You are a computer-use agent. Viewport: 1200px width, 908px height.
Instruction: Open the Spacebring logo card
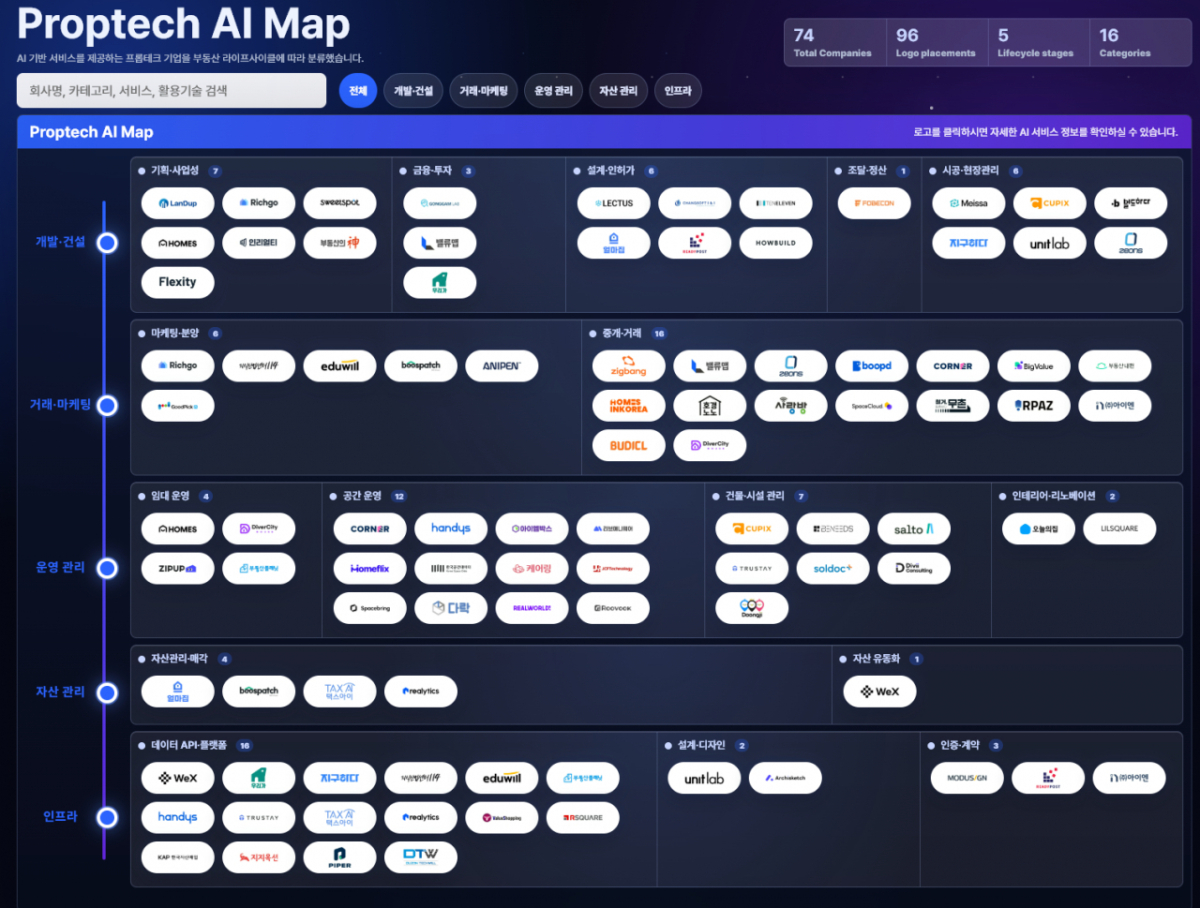point(370,609)
